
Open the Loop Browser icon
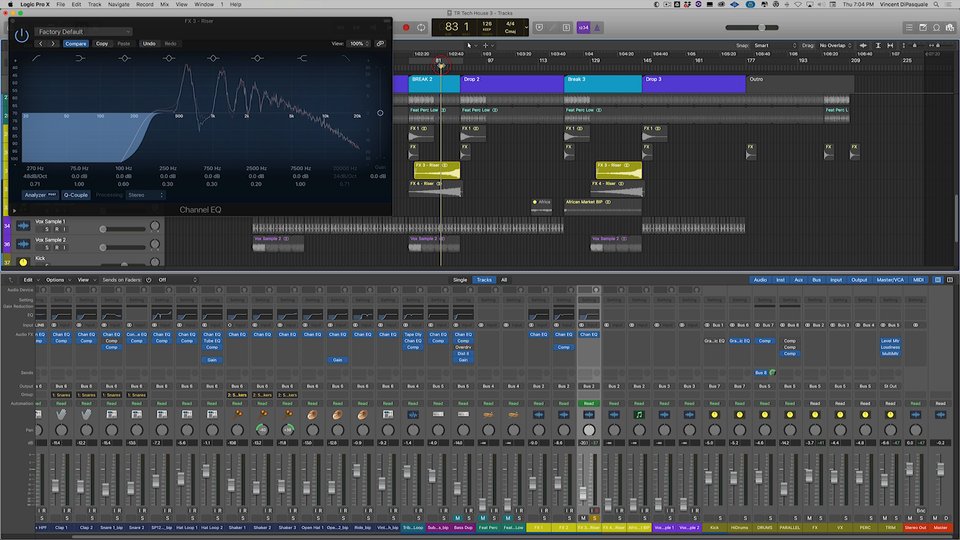click(936, 28)
